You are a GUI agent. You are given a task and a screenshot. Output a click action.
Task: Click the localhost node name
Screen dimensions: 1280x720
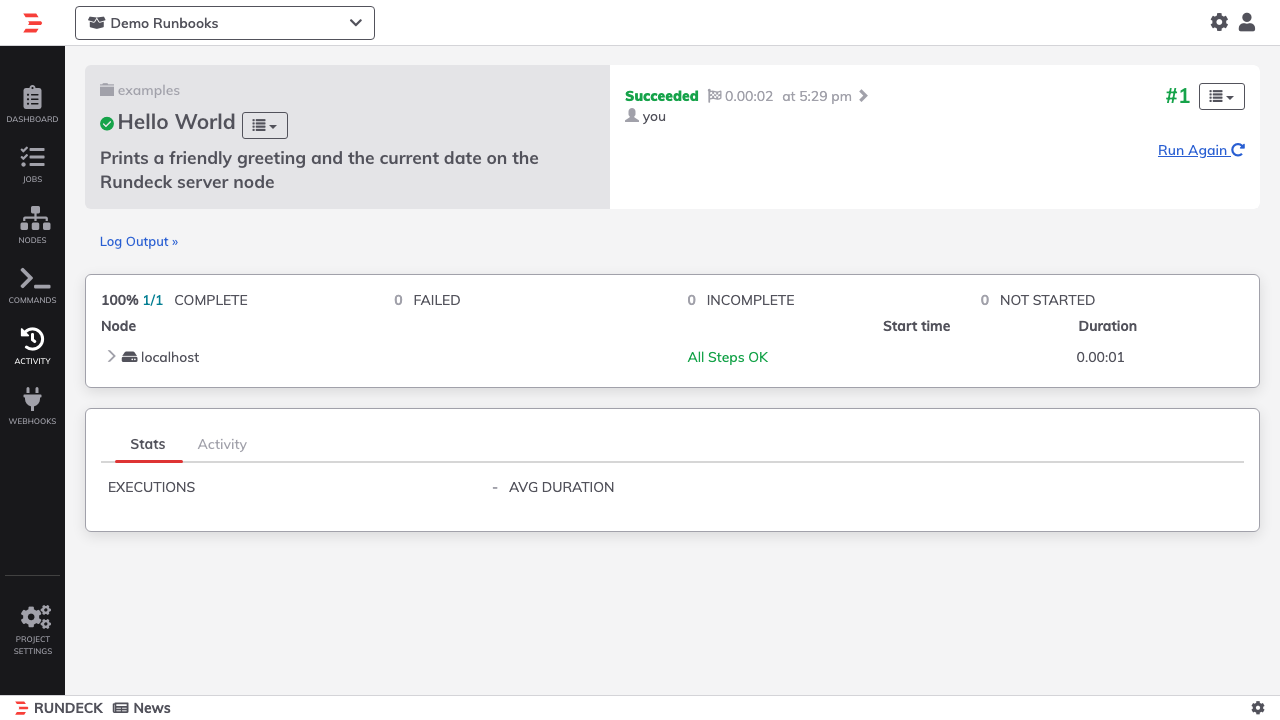coord(170,357)
